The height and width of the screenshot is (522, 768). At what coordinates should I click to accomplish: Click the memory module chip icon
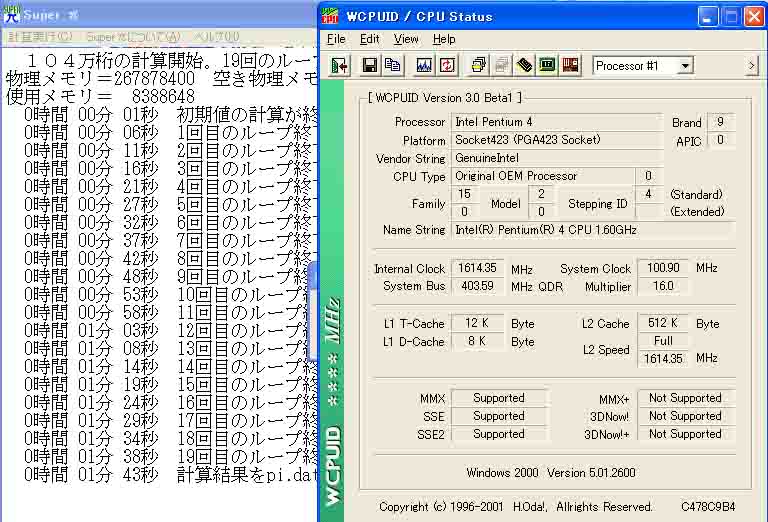click(x=524, y=65)
